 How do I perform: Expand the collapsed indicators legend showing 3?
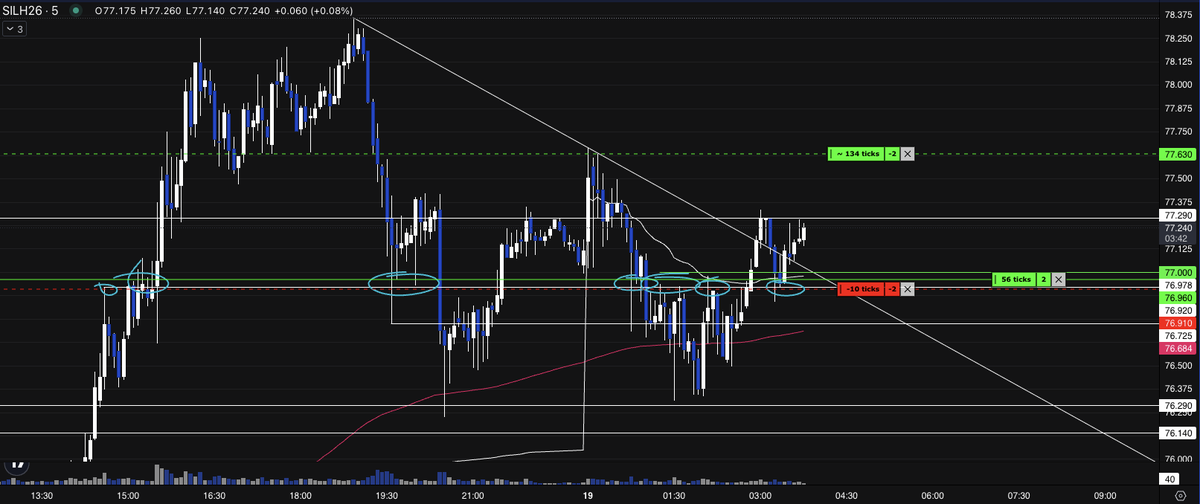14,30
